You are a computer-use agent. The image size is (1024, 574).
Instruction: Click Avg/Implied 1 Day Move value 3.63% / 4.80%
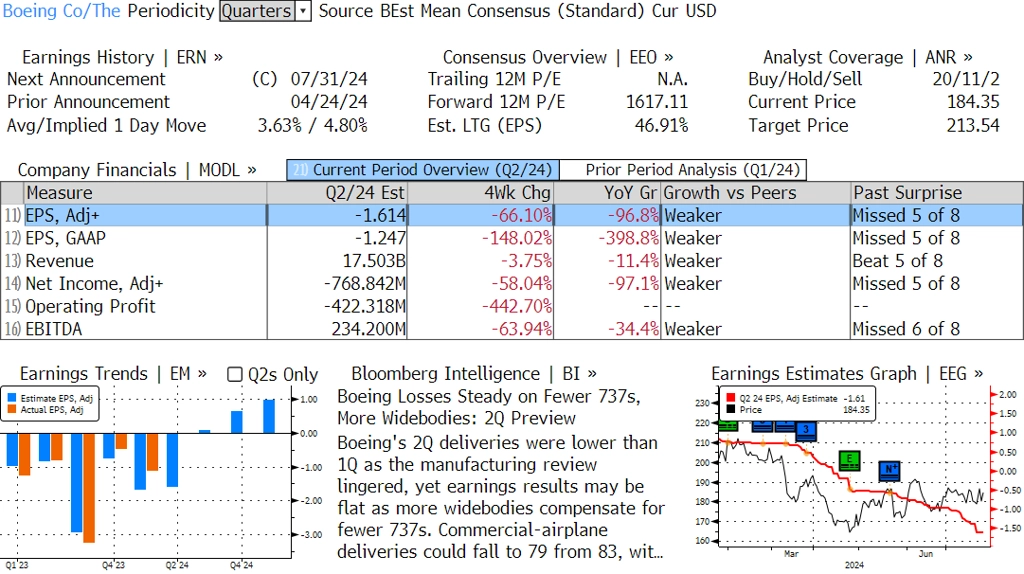[312, 126]
